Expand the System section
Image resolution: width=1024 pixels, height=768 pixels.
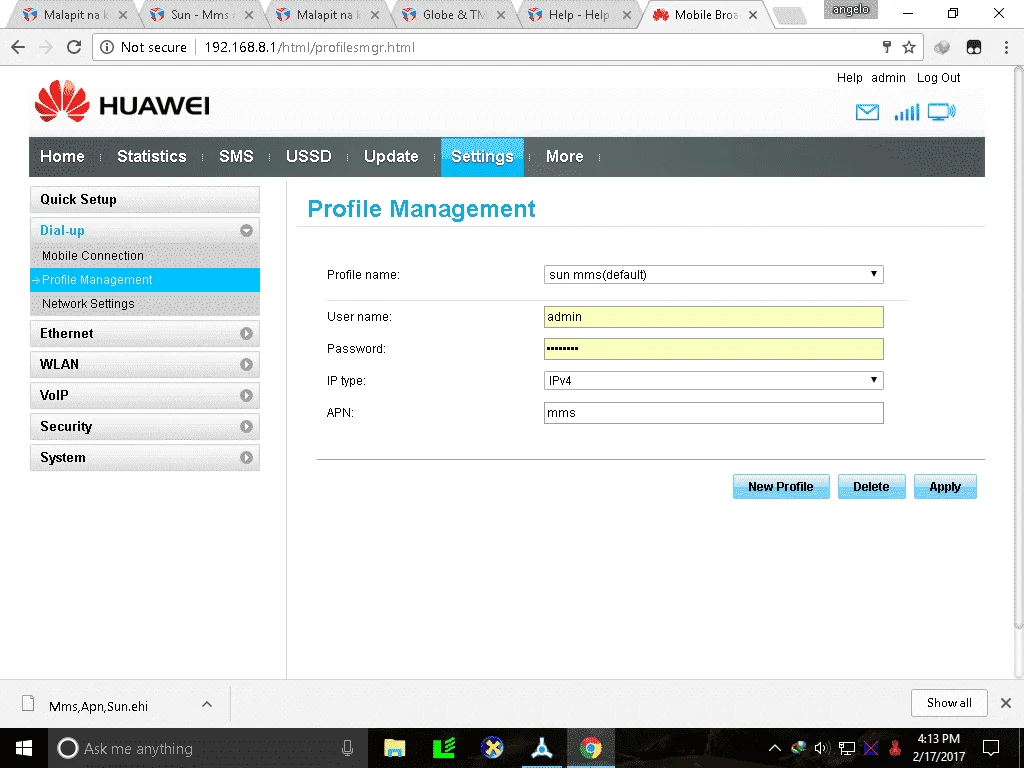pos(246,458)
